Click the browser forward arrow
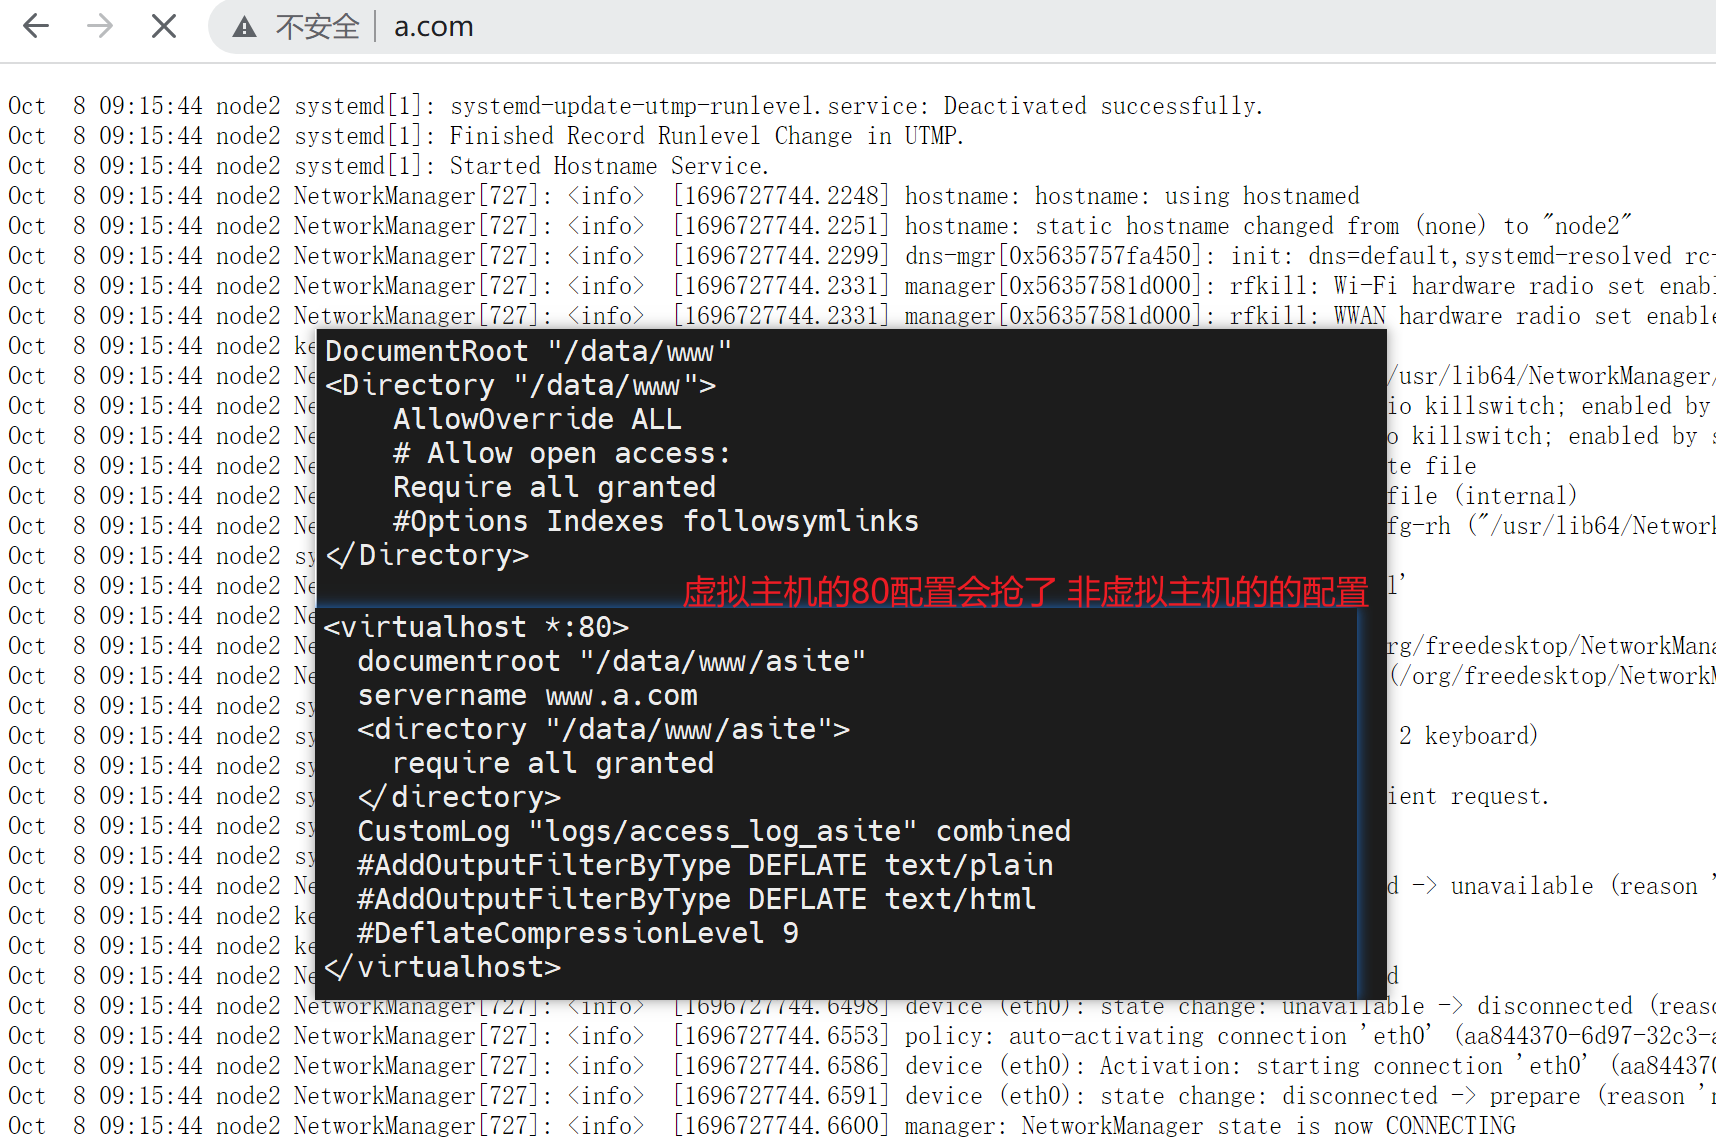The height and width of the screenshot is (1141, 1716). 100,26
